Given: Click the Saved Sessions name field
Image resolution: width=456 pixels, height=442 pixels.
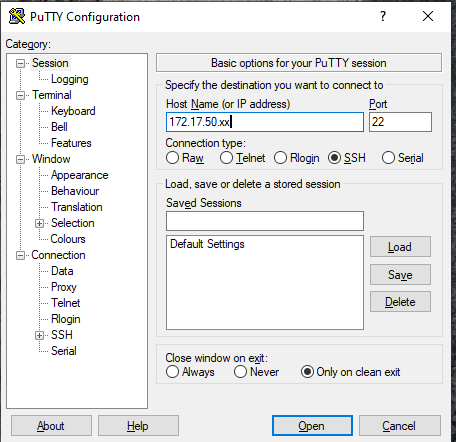Looking at the screenshot, I should tap(265, 221).
